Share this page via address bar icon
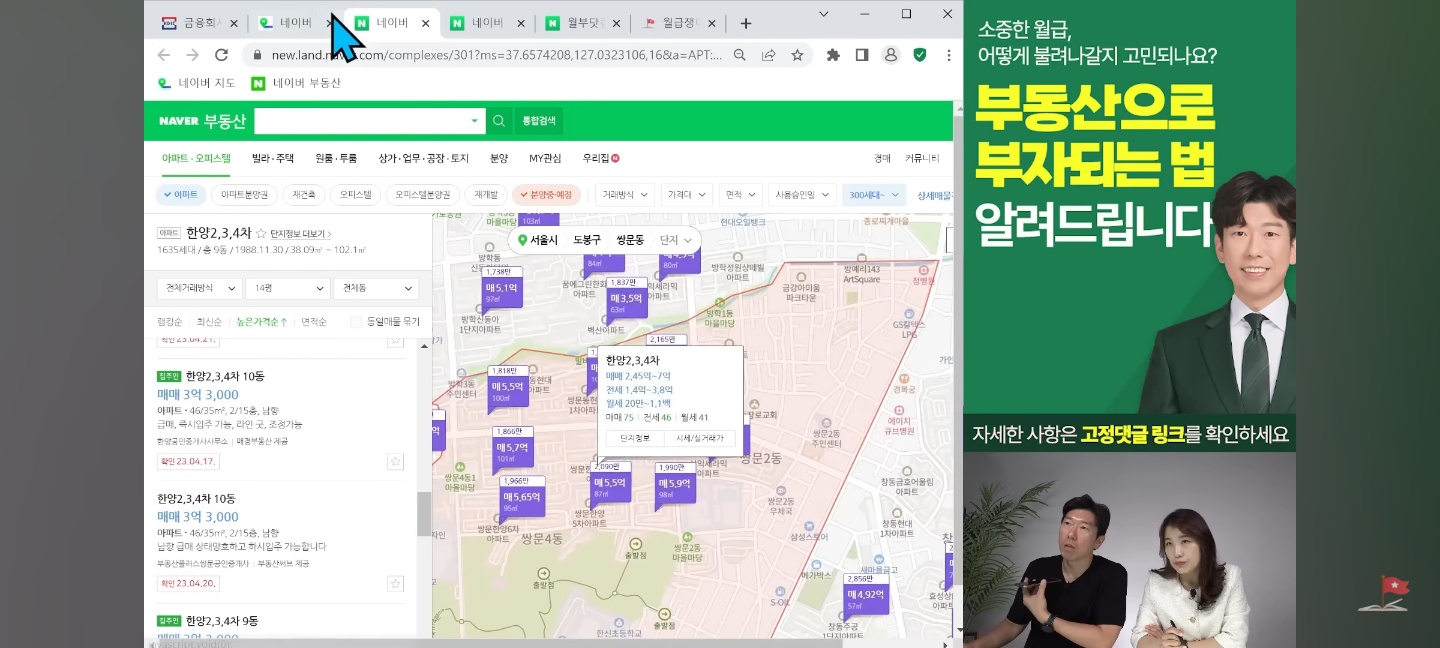The height and width of the screenshot is (648, 1440). coord(768,55)
